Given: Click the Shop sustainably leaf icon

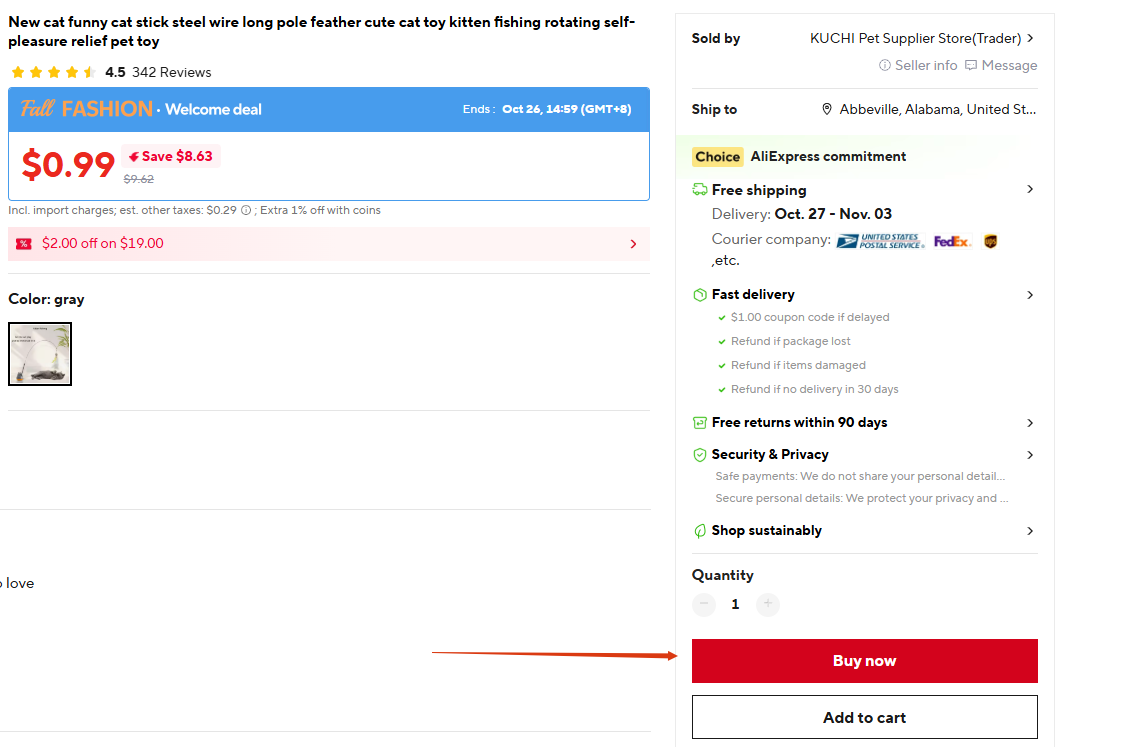Looking at the screenshot, I should (x=700, y=531).
